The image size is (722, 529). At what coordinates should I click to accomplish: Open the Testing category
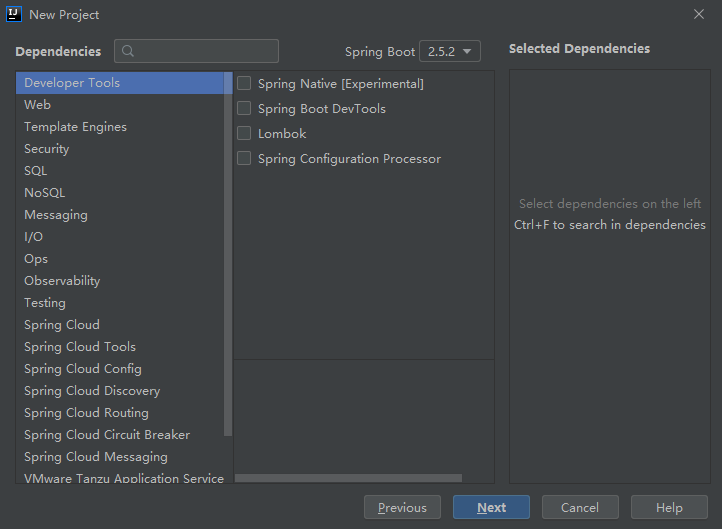click(120, 303)
